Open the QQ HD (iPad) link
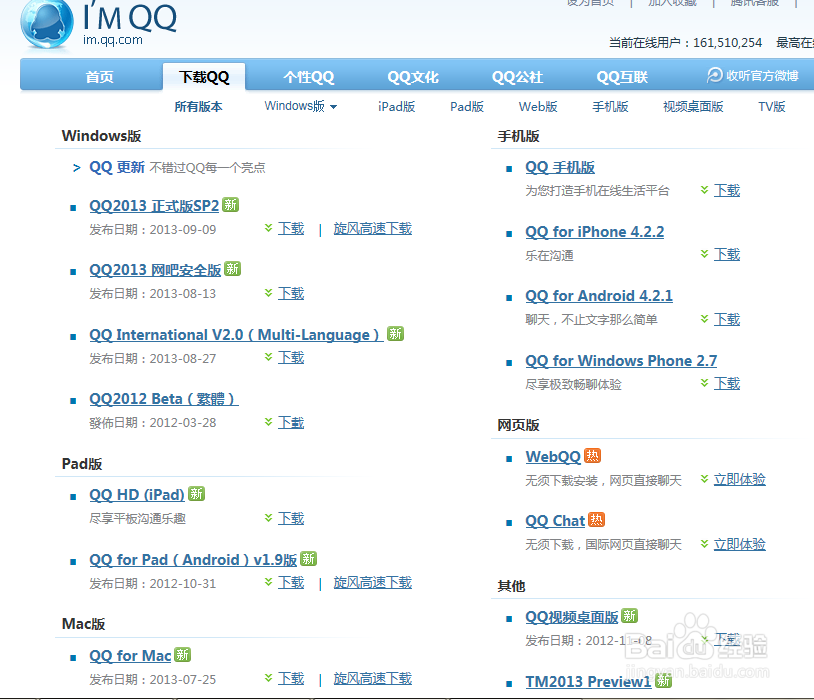The width and height of the screenshot is (814, 700). (x=137, y=495)
